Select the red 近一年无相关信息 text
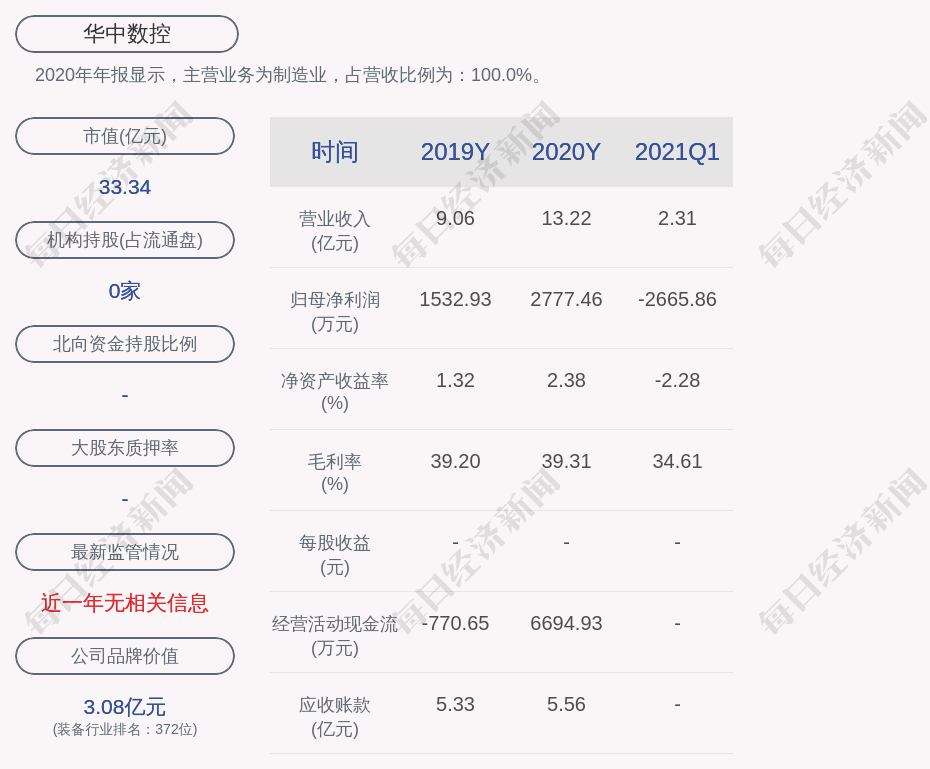Viewport: 930px width, 769px height. click(x=125, y=603)
